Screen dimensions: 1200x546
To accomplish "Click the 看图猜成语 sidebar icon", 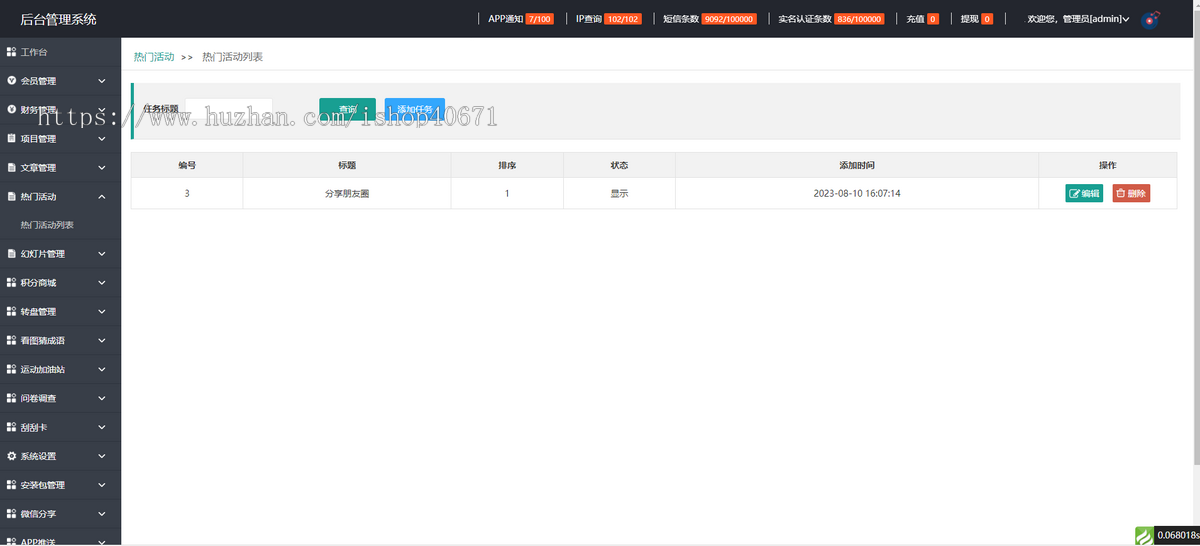I will (11, 341).
